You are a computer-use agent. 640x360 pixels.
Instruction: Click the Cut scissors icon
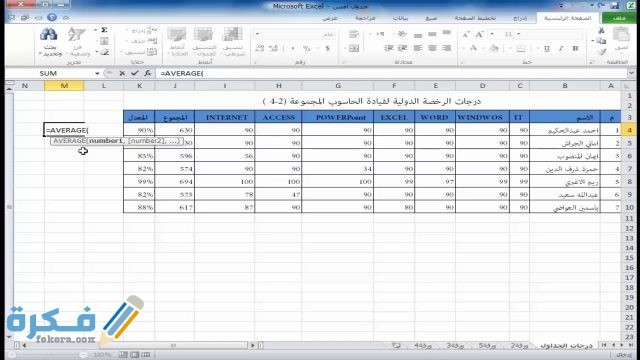(601, 30)
